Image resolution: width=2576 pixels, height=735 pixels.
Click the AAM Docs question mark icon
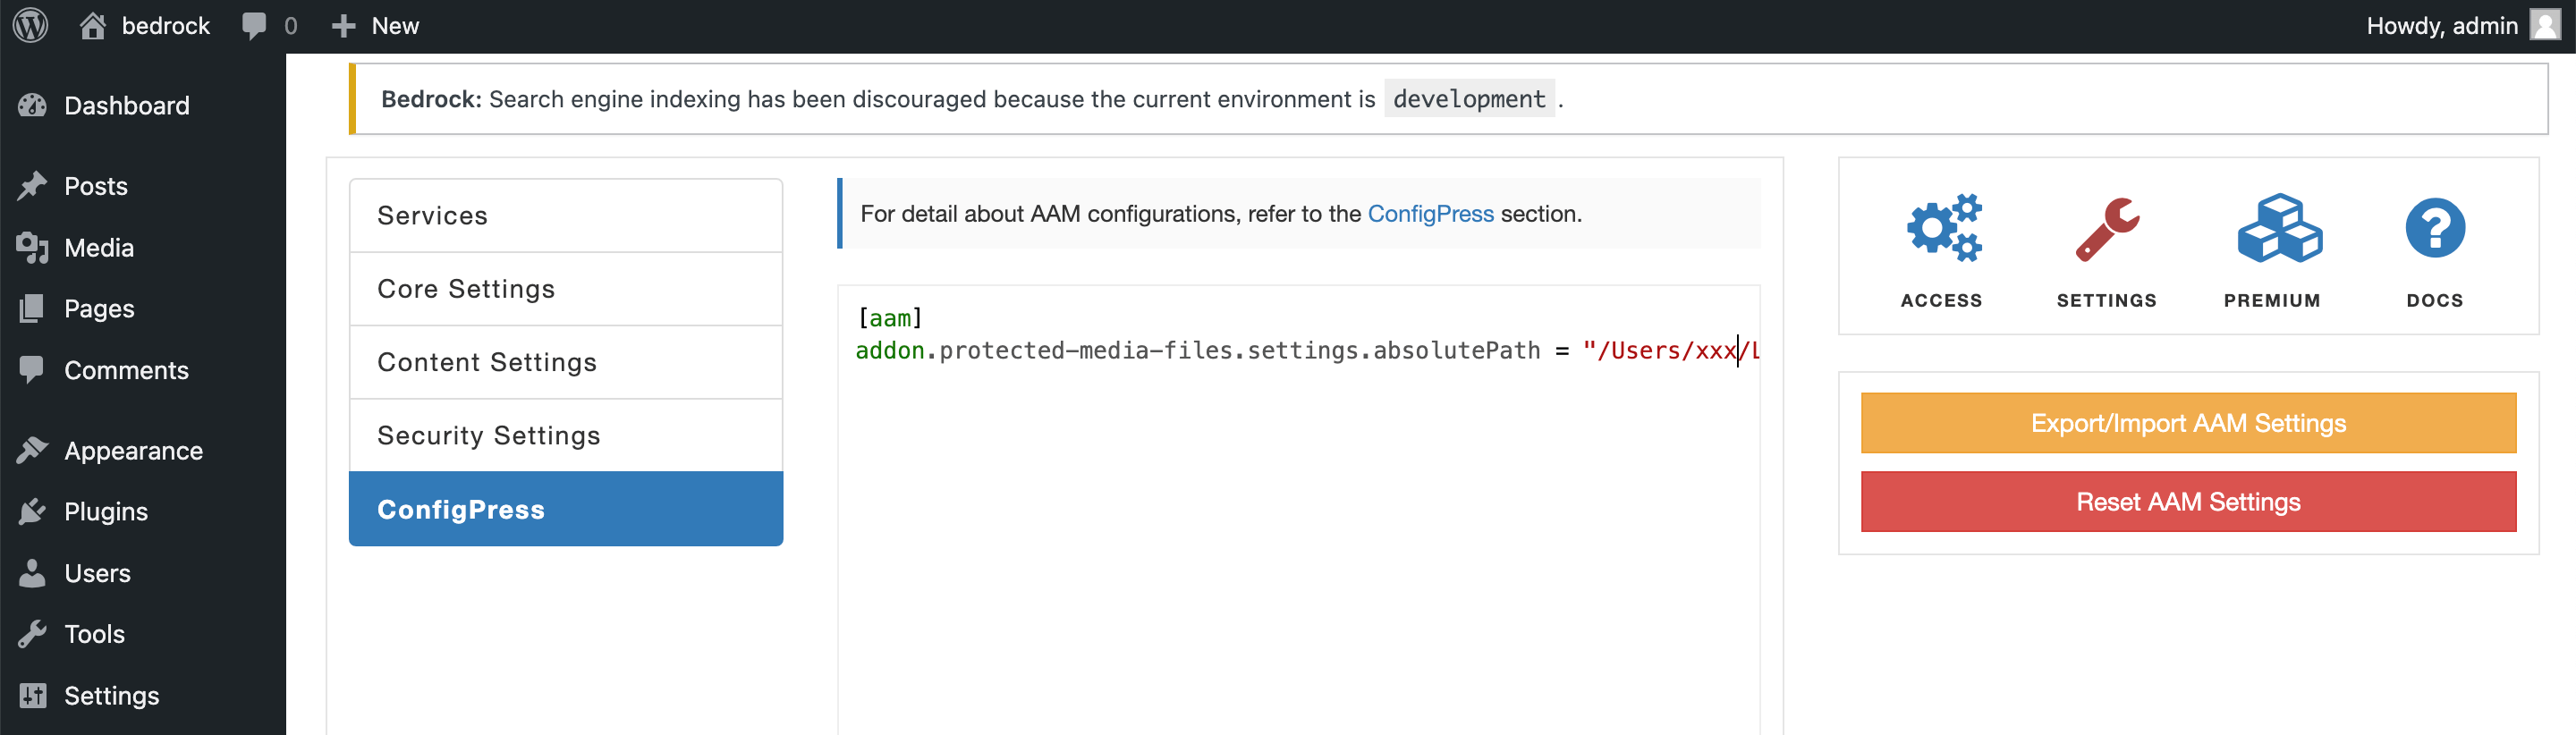[2435, 228]
